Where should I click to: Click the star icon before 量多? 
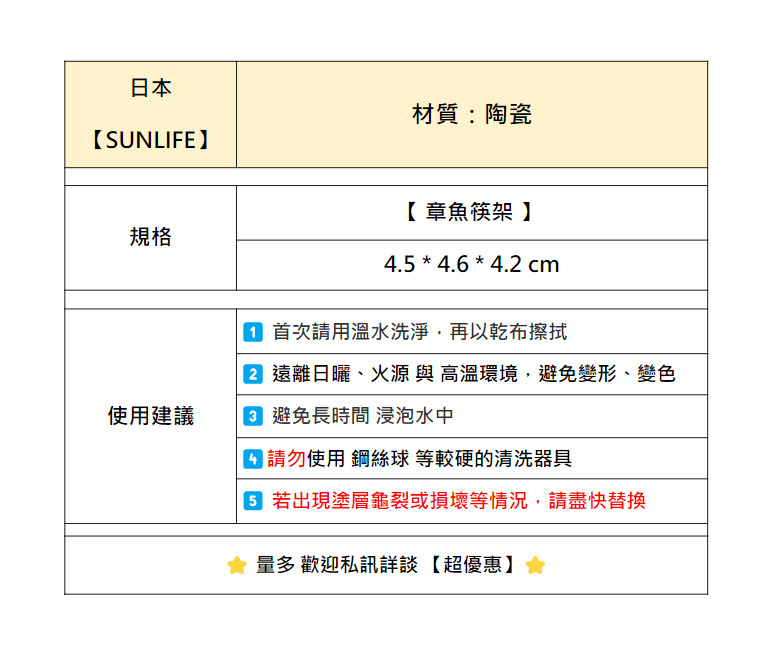coord(236,566)
